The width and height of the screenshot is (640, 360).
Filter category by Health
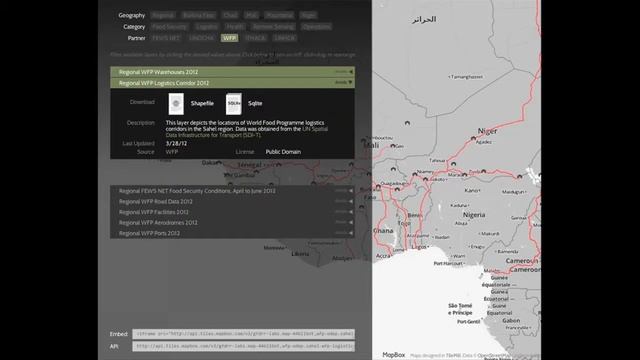(x=235, y=27)
